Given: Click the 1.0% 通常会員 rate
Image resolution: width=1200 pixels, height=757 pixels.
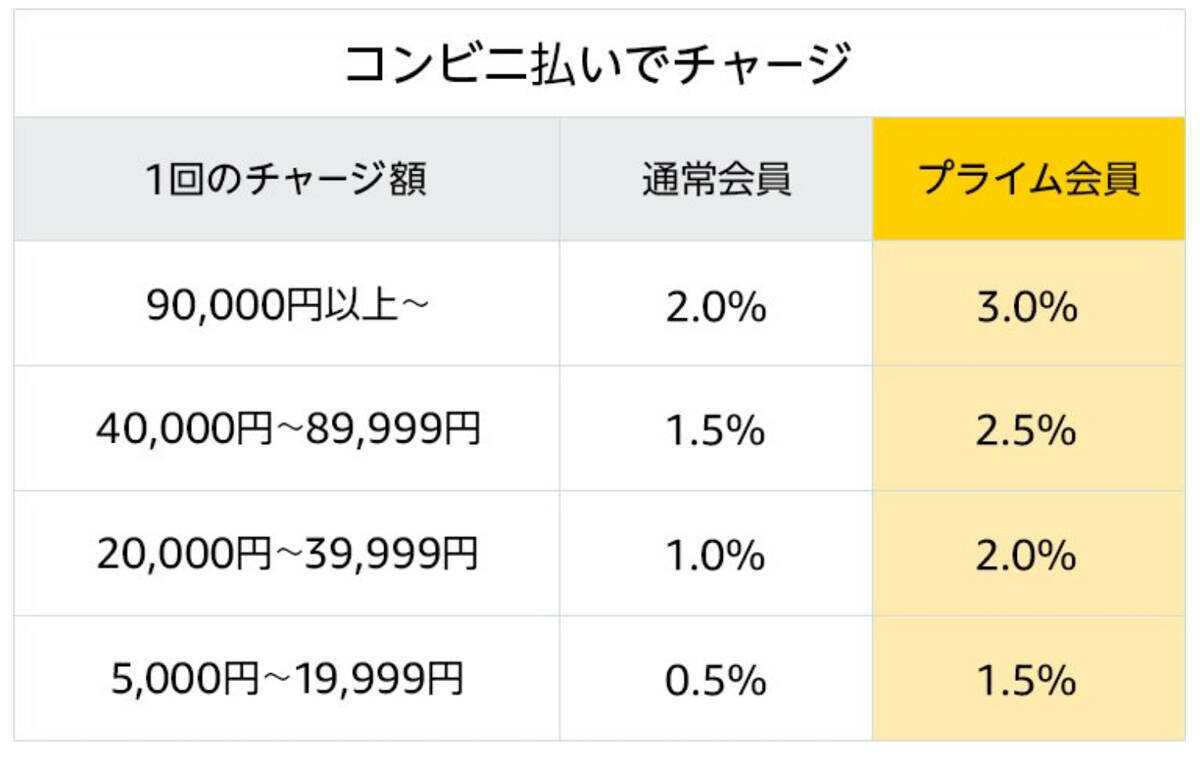Looking at the screenshot, I should (x=716, y=555).
